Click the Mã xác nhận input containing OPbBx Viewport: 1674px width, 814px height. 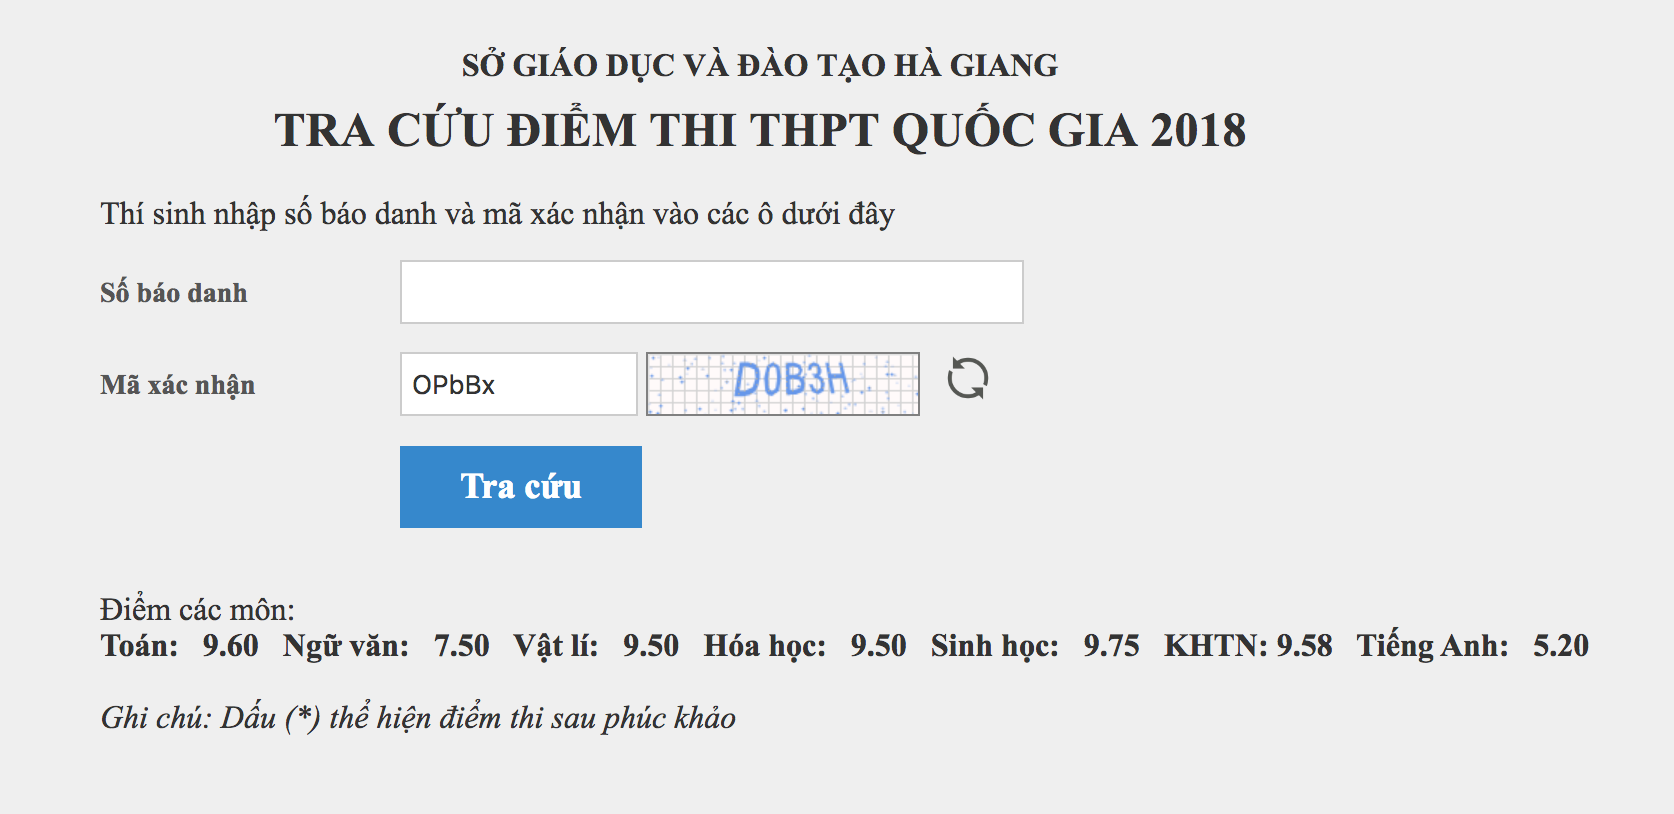point(519,384)
